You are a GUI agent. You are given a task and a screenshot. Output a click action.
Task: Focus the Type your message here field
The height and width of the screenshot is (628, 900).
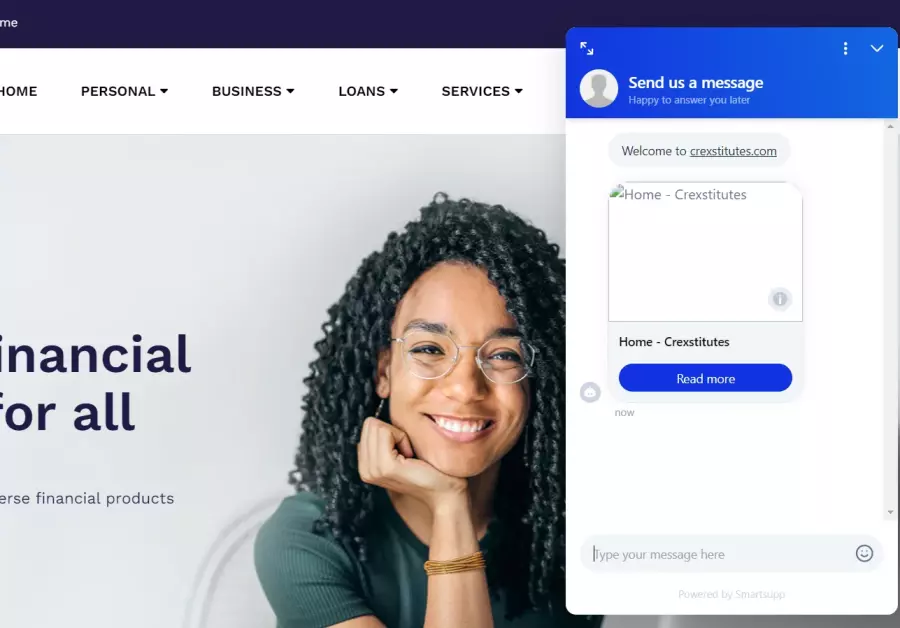coord(720,554)
